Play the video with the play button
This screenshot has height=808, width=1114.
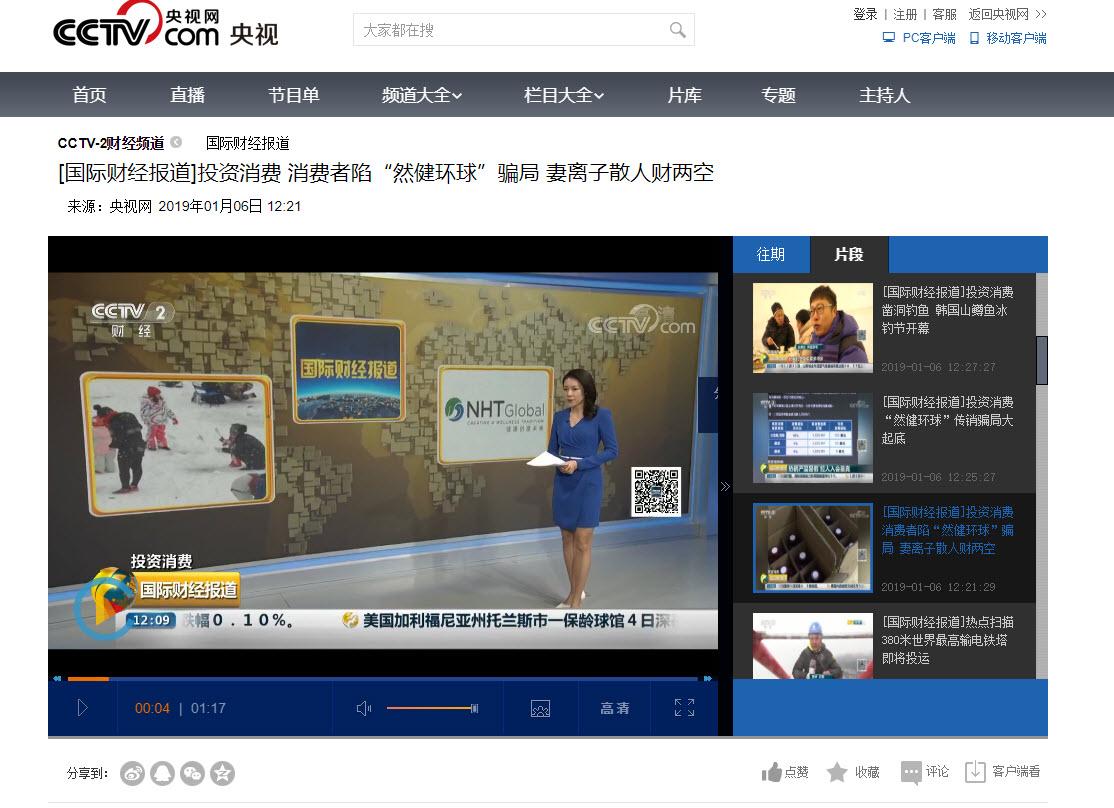point(82,708)
